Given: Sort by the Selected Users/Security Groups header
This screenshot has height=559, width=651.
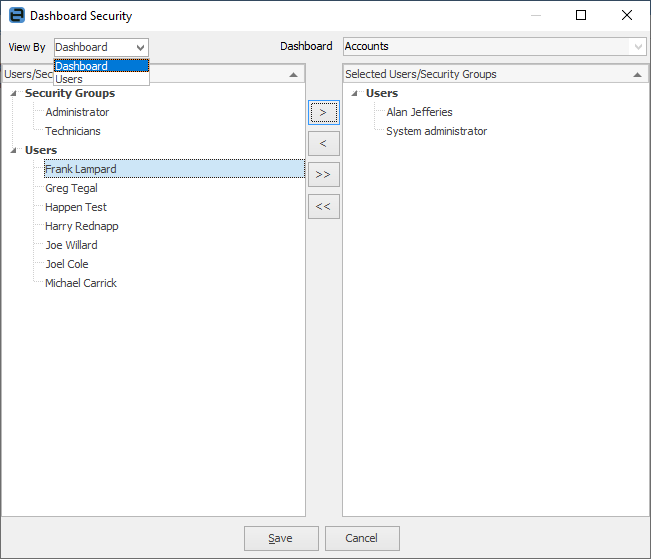Looking at the screenshot, I should point(495,74).
